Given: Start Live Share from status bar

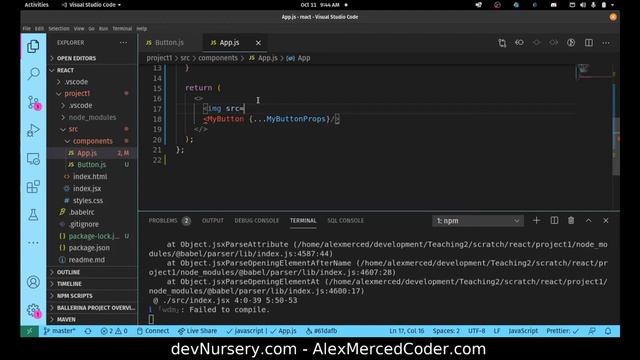Looking at the screenshot, I should coord(197,331).
